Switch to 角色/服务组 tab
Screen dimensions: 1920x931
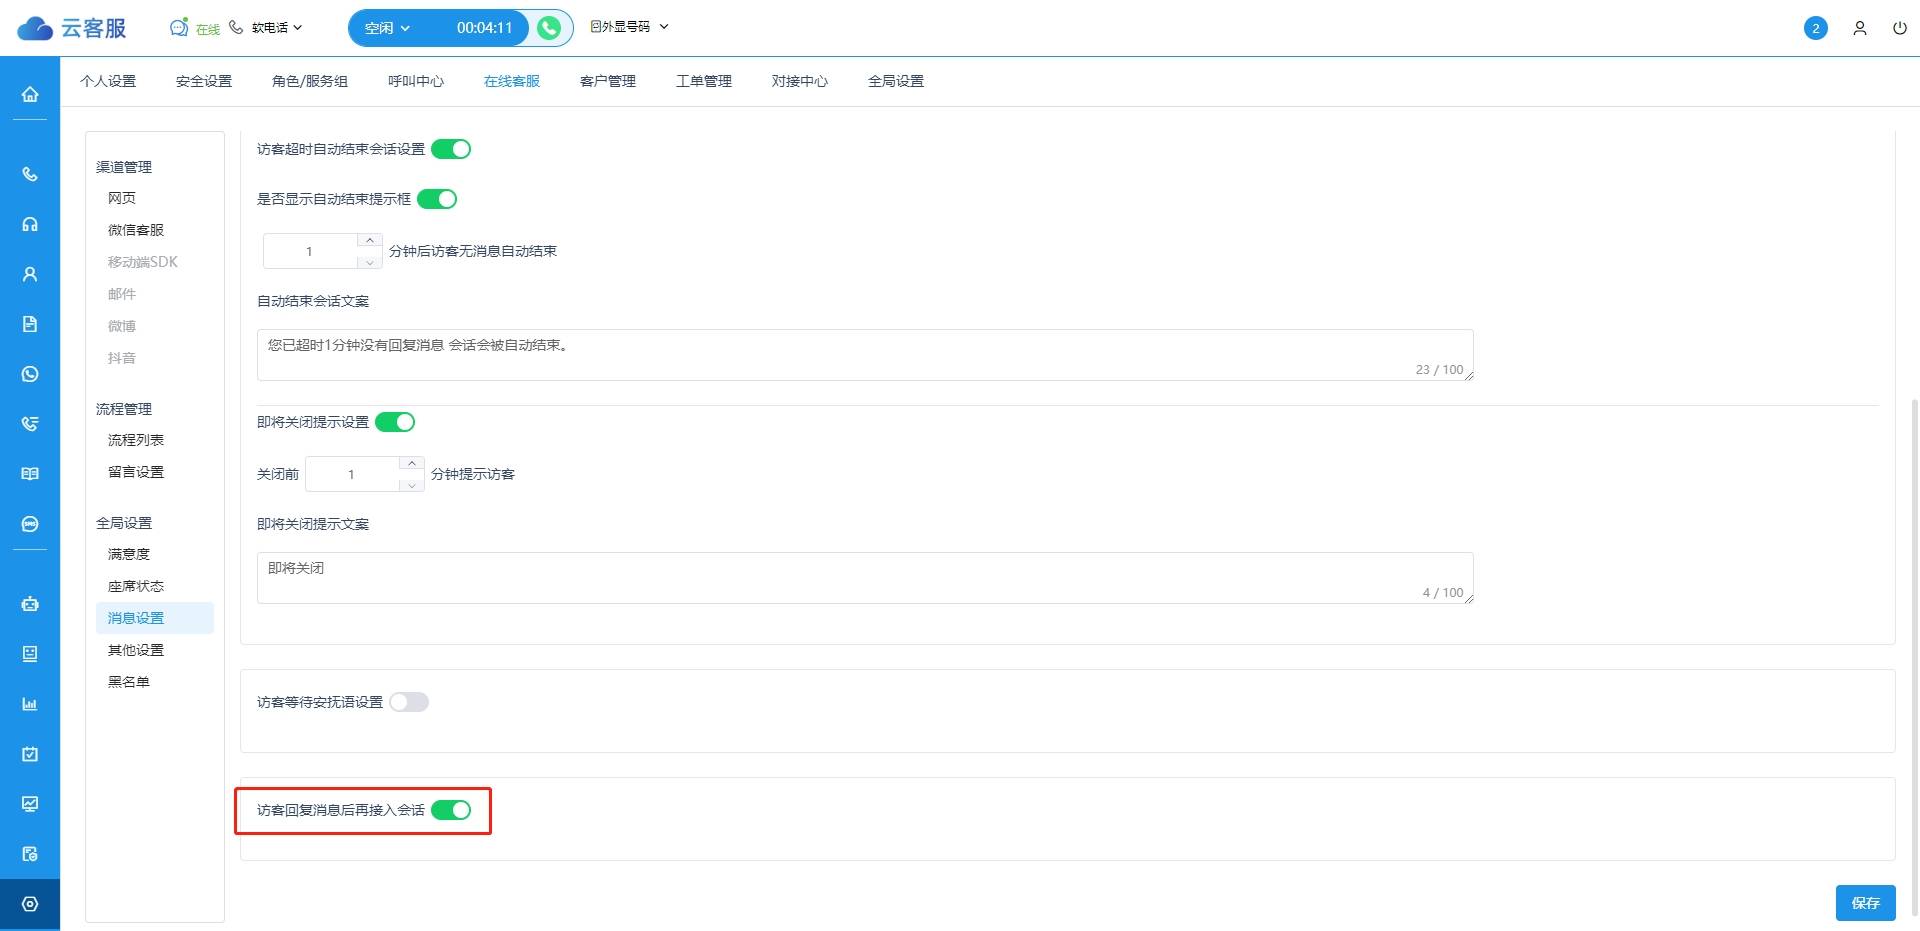310,81
